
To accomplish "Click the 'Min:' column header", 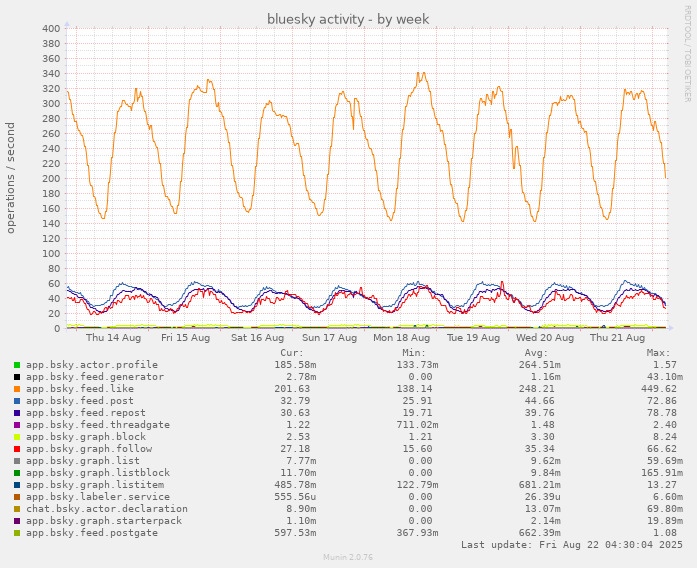I will tap(414, 353).
